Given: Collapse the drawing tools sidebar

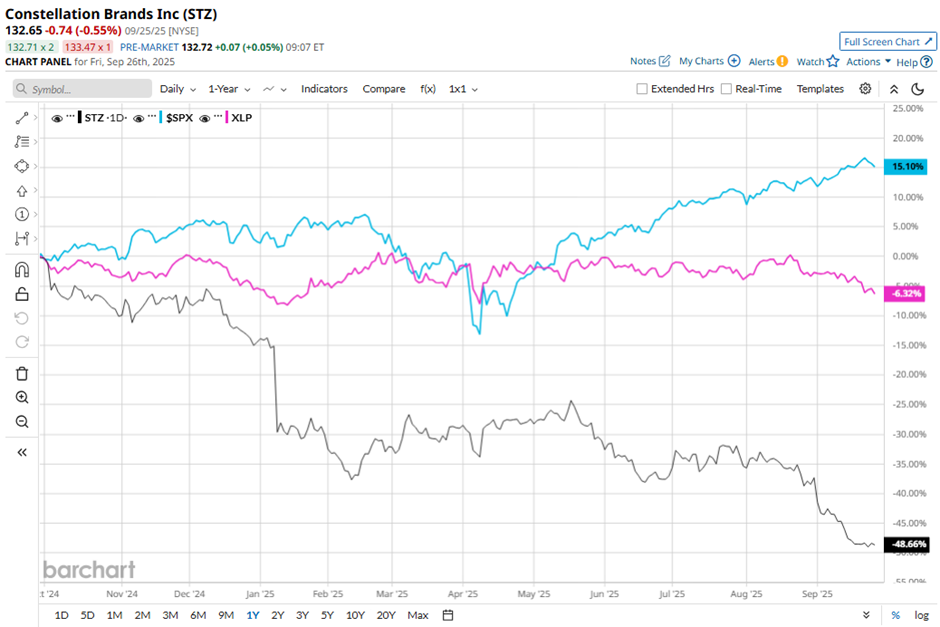Looking at the screenshot, I should click(x=22, y=453).
